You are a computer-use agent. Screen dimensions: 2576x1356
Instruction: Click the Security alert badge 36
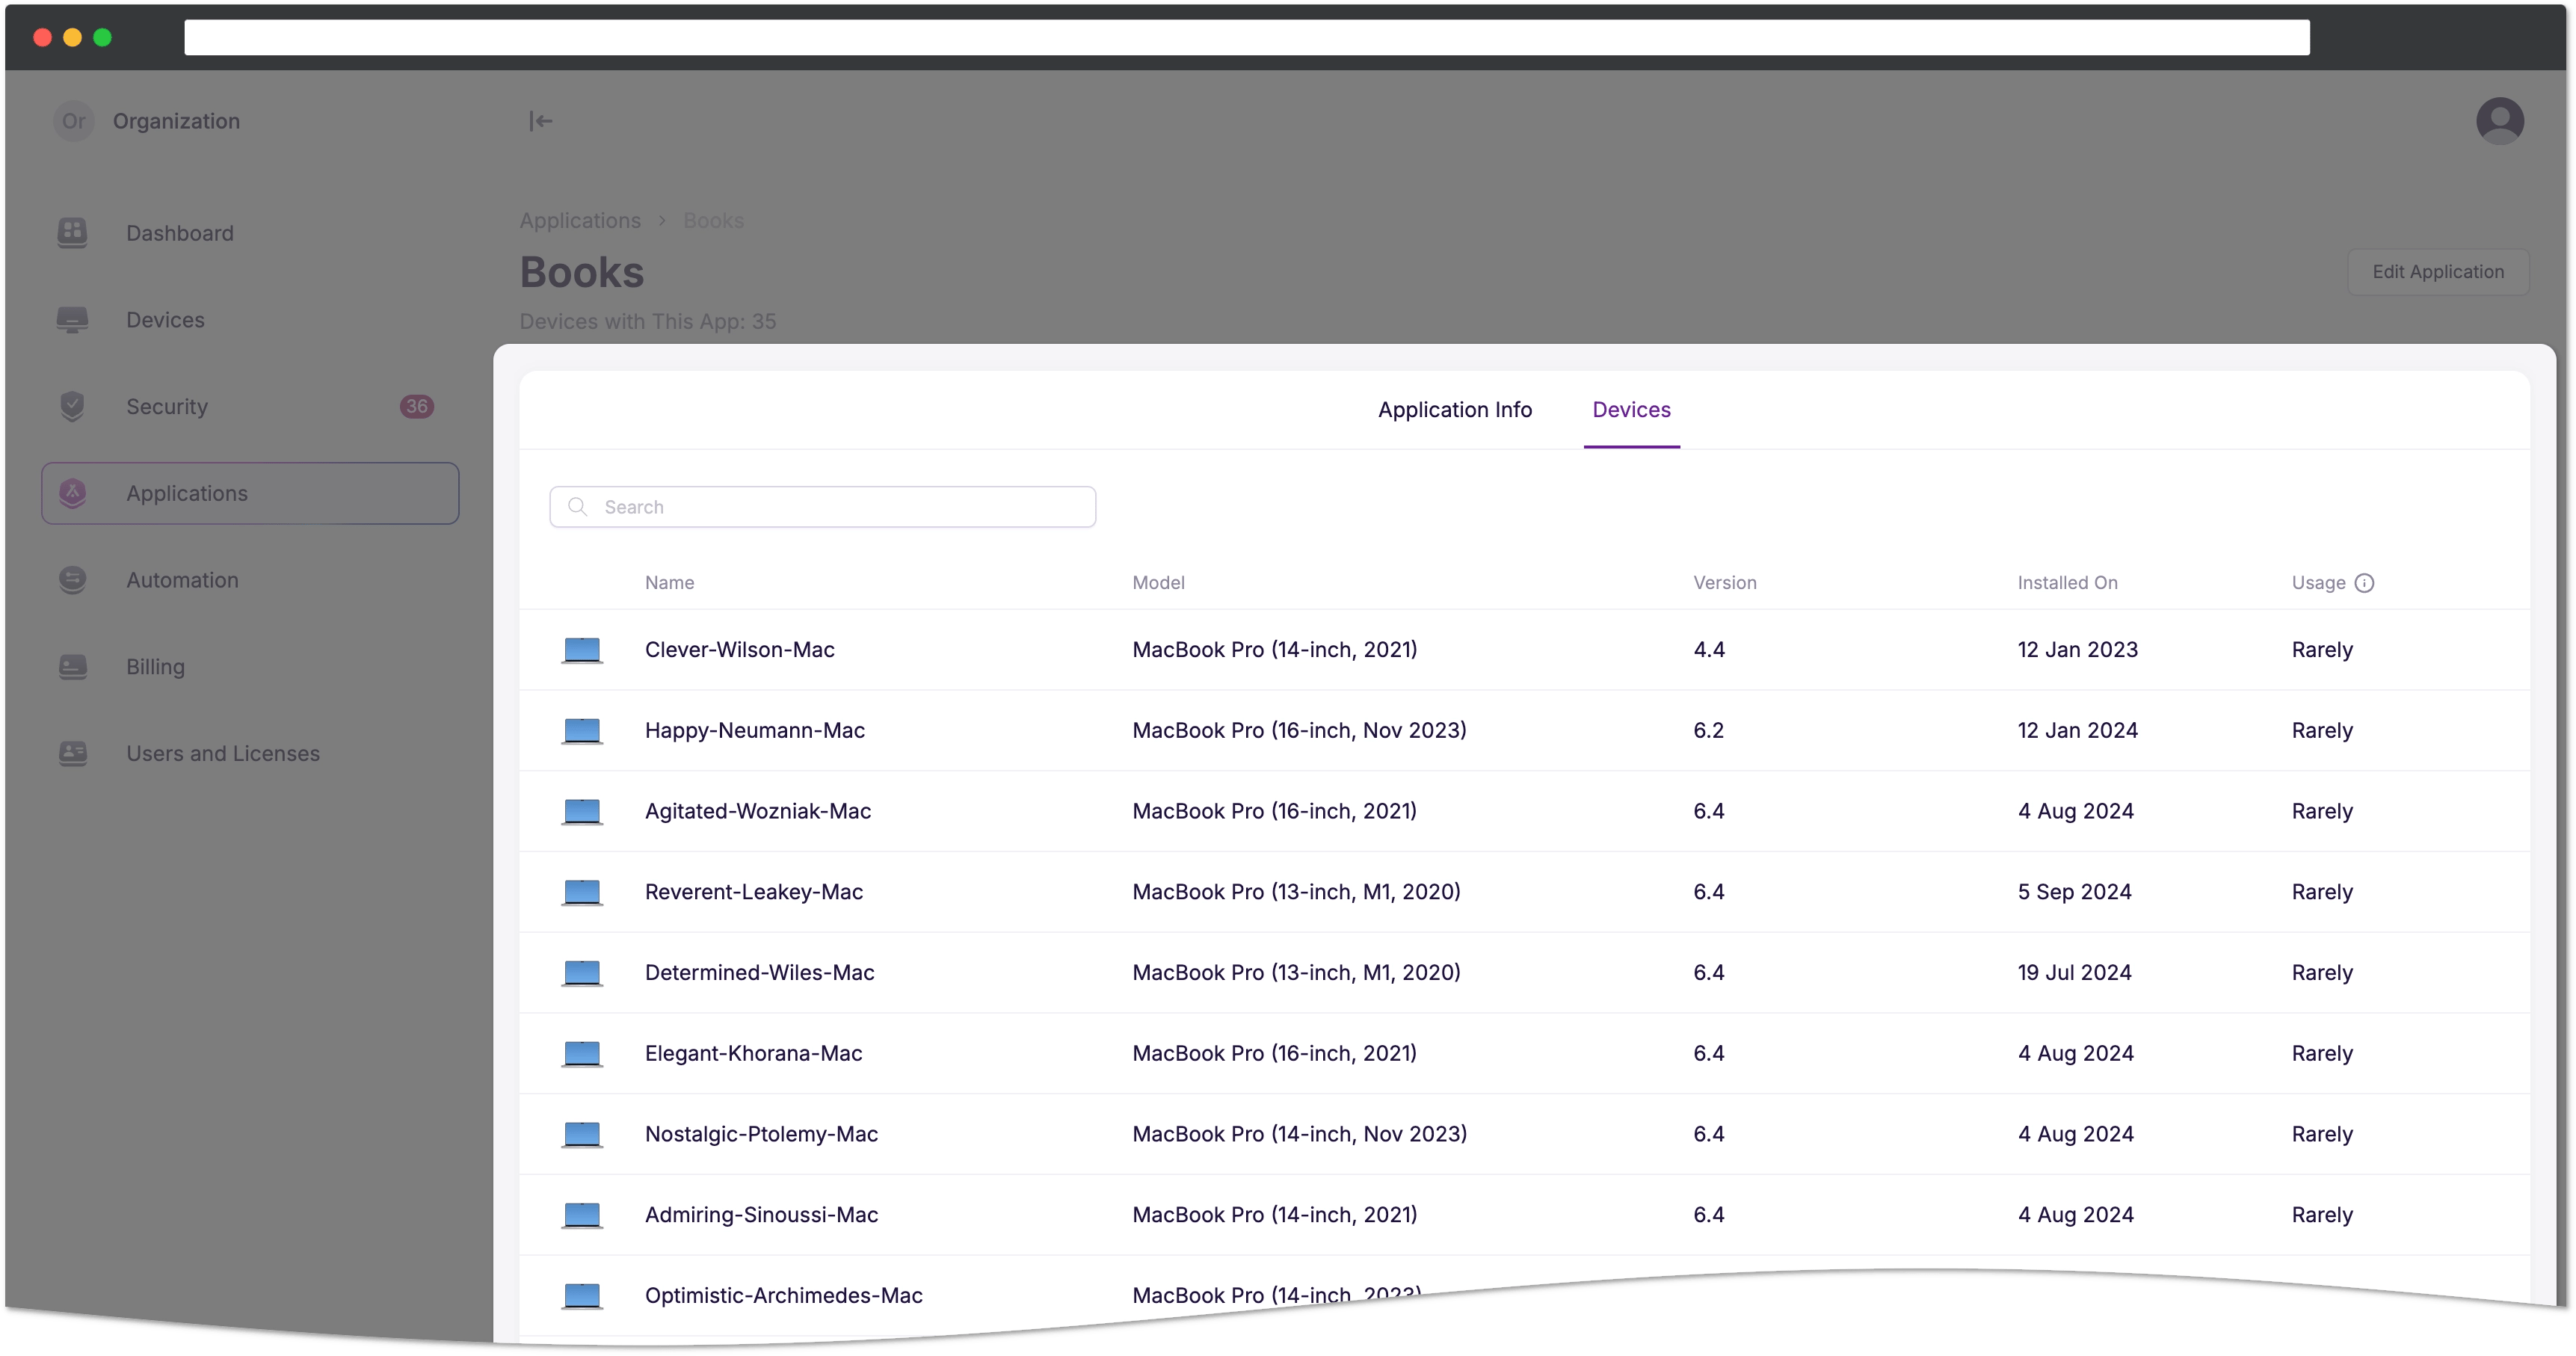417,406
